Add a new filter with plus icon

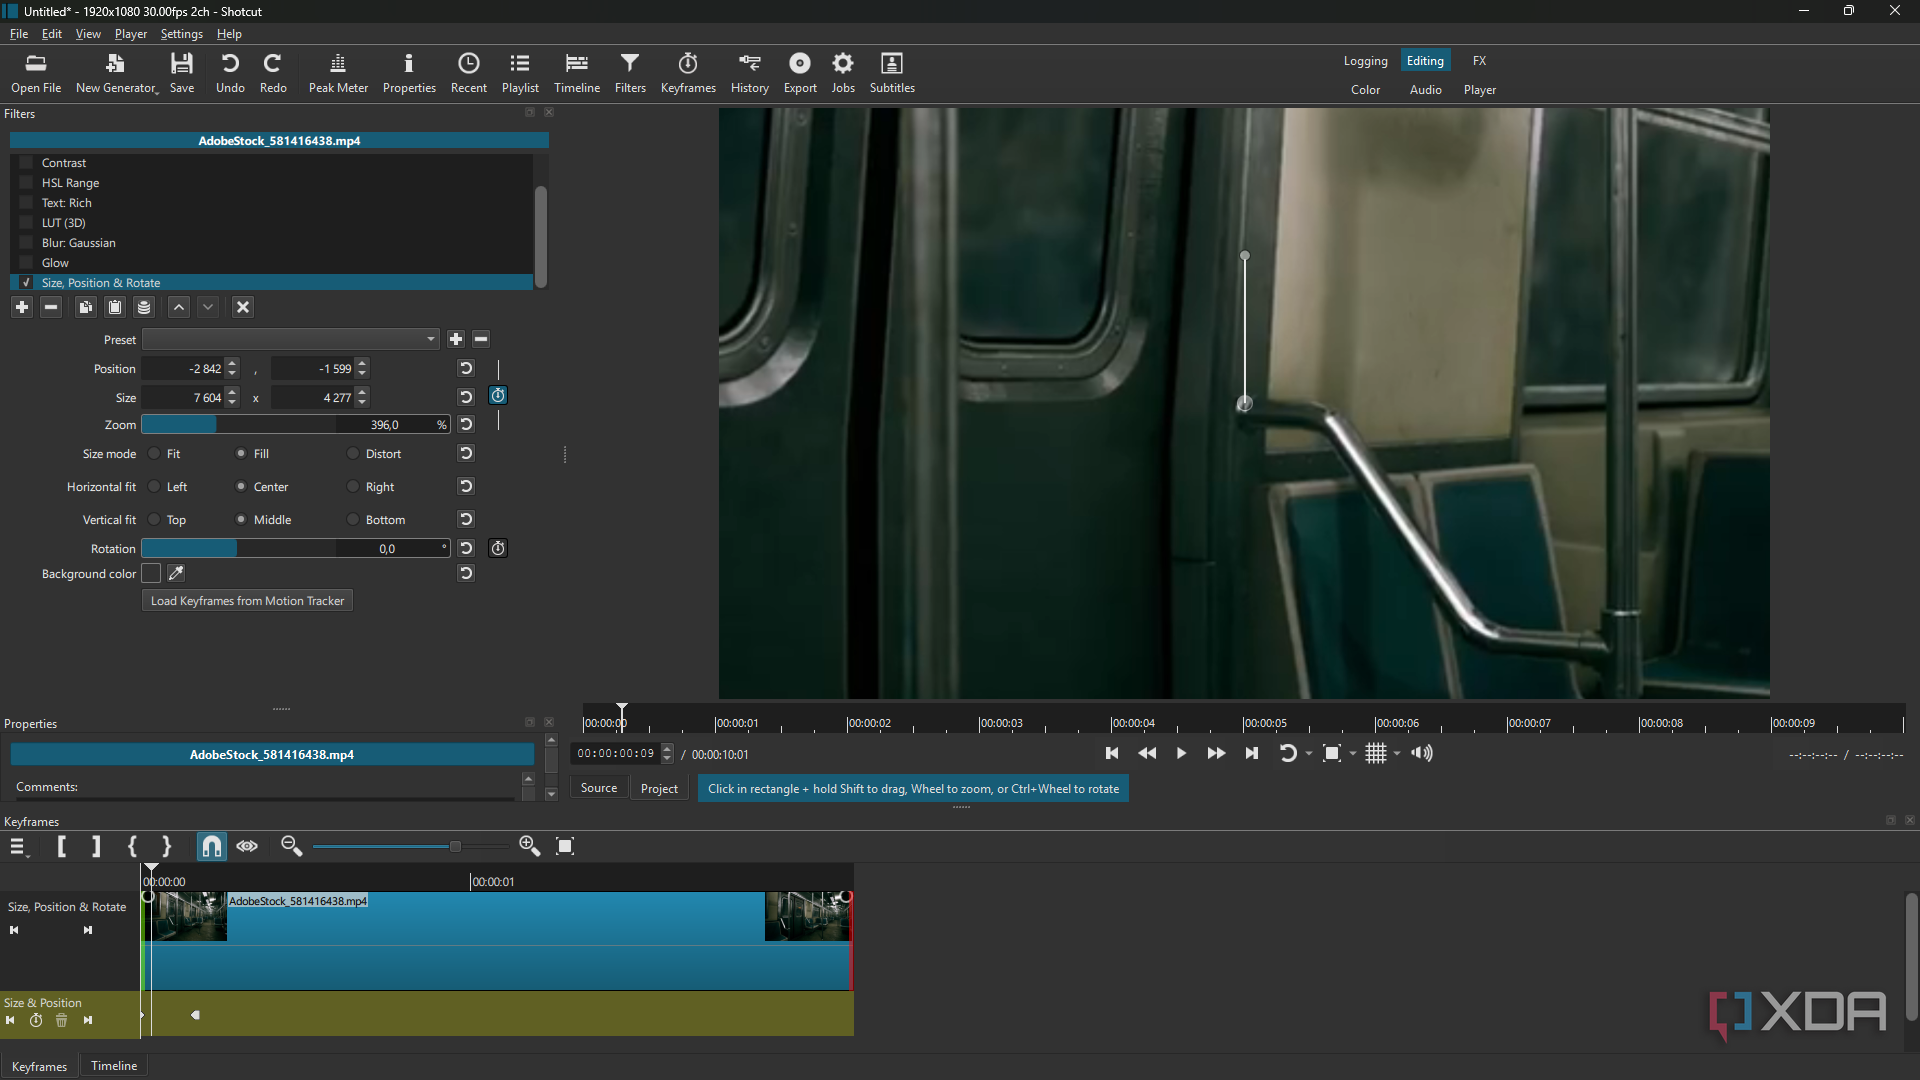click(x=22, y=307)
